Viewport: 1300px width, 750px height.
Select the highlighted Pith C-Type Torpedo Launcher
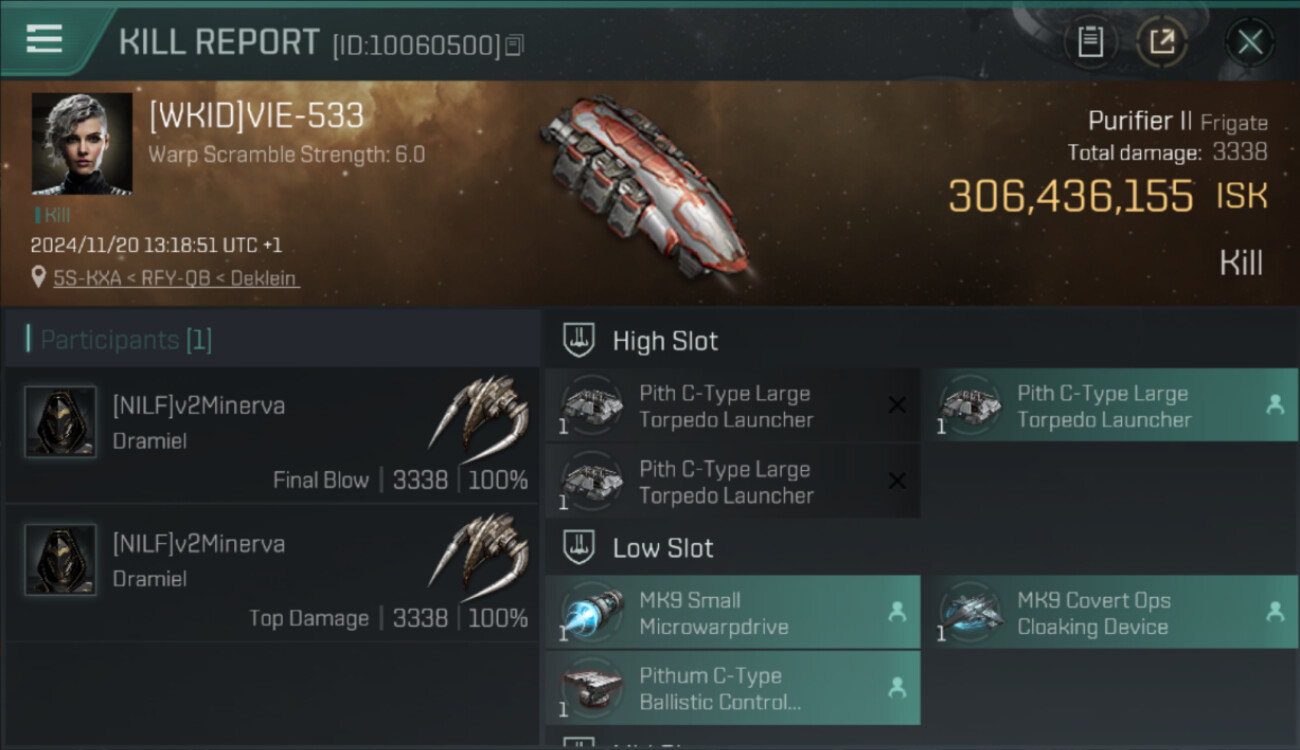[x=1110, y=406]
